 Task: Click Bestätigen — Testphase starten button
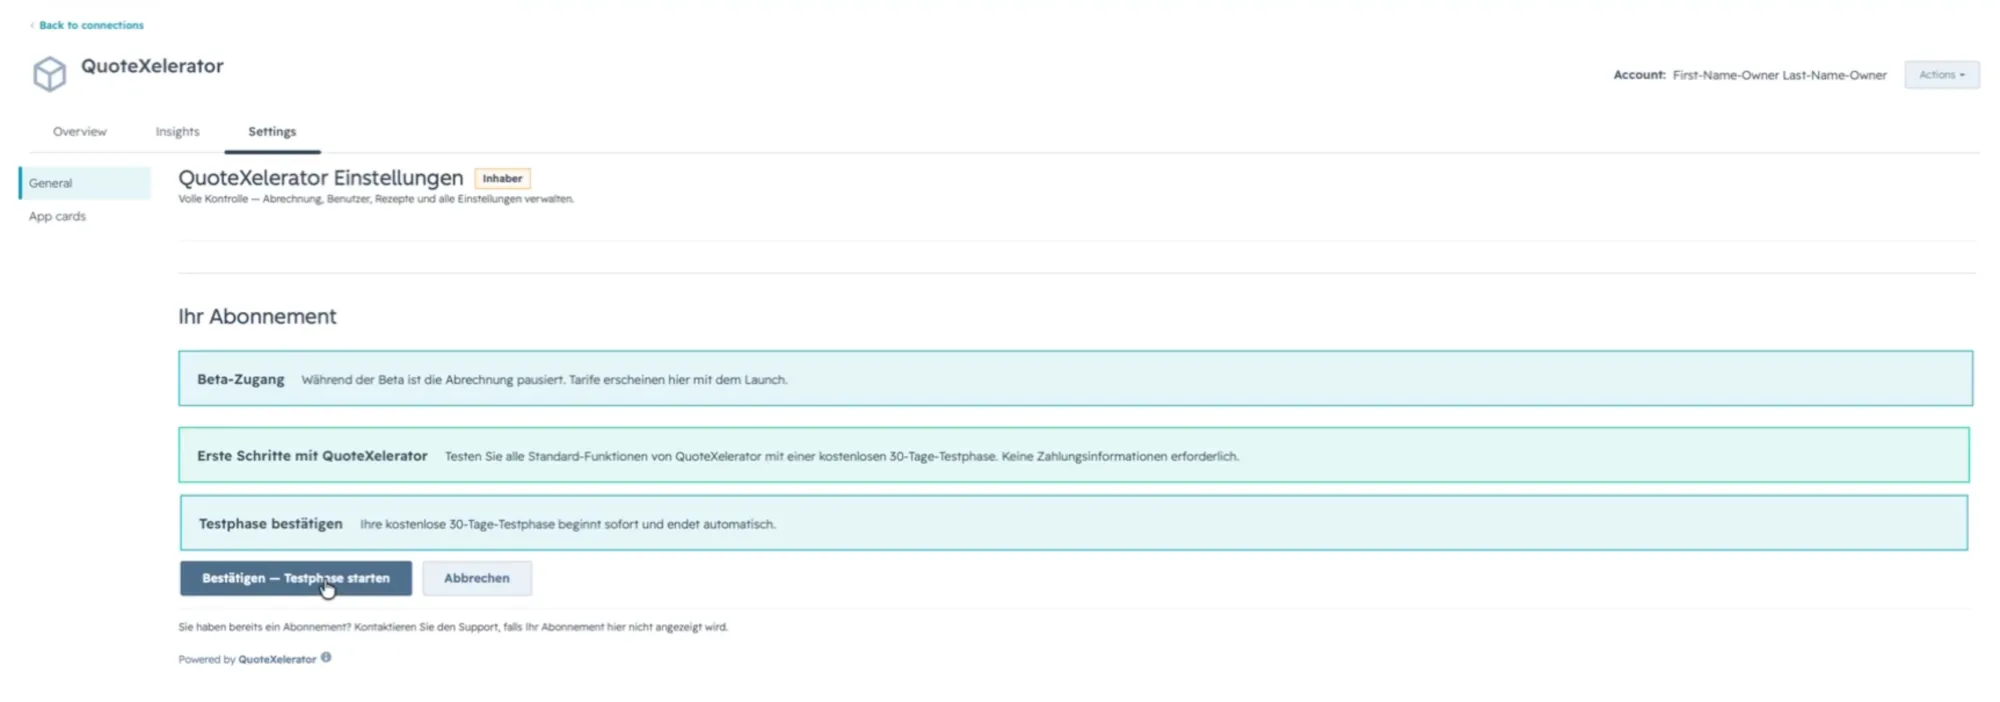click(x=296, y=578)
